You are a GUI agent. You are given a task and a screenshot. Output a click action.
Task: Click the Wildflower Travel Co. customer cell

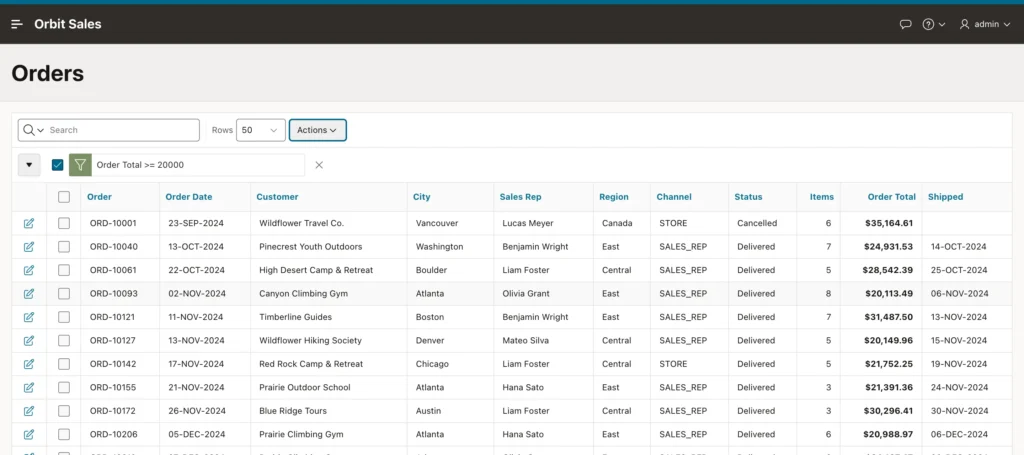(301, 223)
